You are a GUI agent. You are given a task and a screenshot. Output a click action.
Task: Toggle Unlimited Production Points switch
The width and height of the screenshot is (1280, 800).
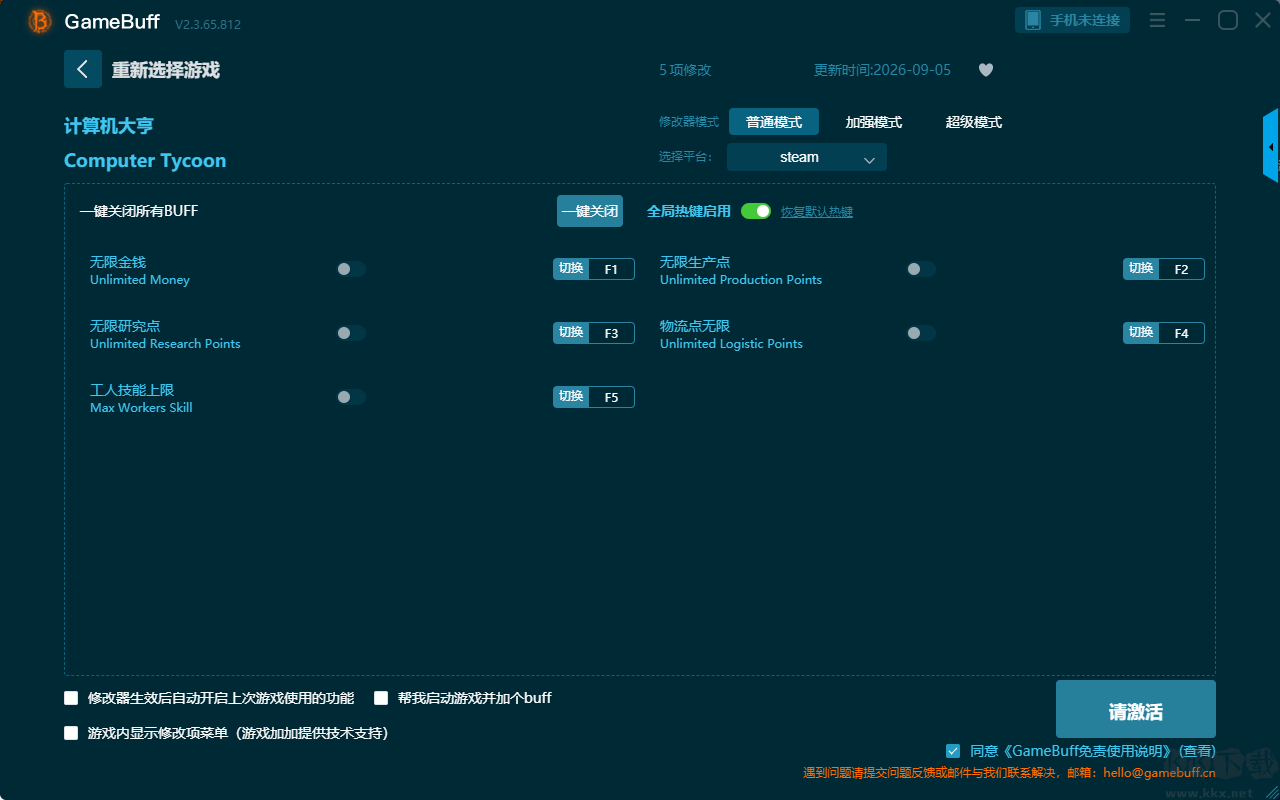pos(921,269)
